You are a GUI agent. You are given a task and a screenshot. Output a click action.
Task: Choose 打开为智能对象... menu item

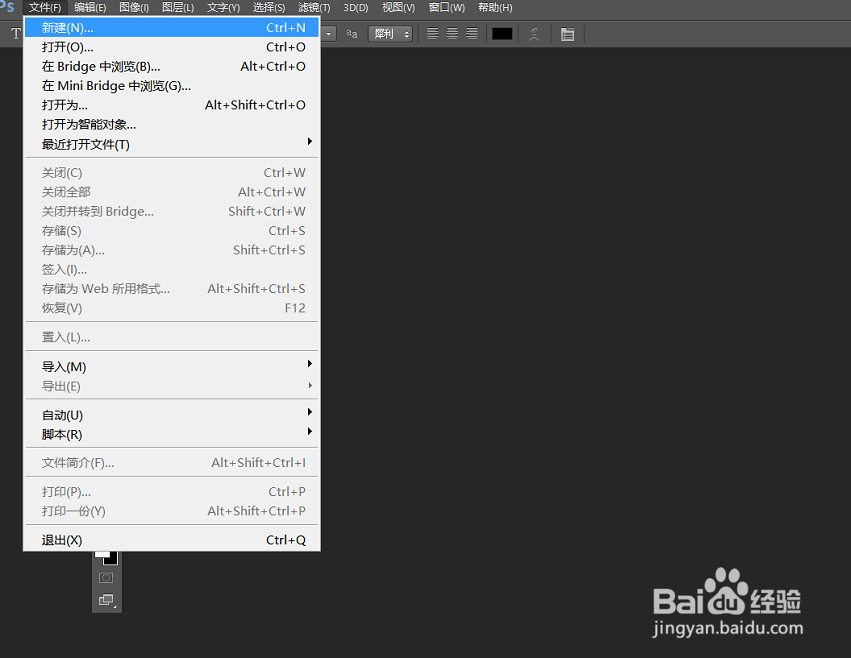170,124
